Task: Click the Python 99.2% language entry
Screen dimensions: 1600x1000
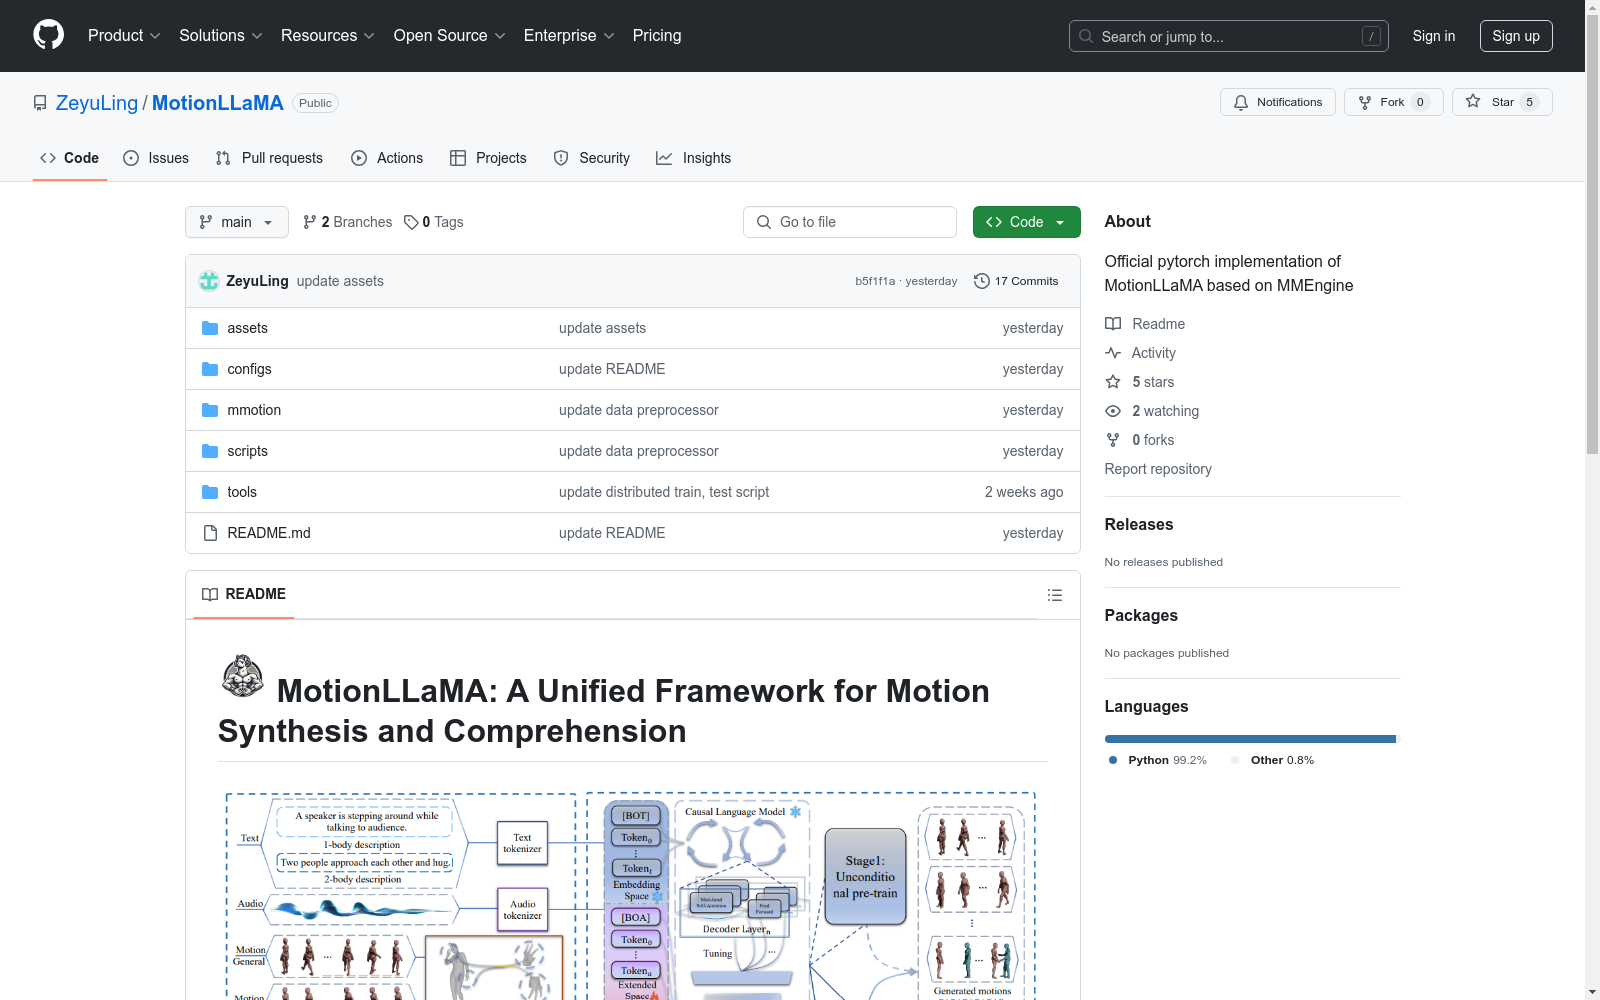Action: (x=1158, y=760)
